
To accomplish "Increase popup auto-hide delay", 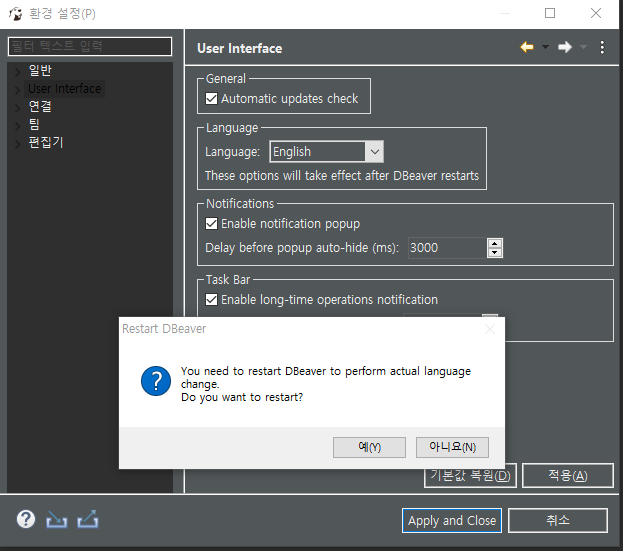I will [x=495, y=243].
